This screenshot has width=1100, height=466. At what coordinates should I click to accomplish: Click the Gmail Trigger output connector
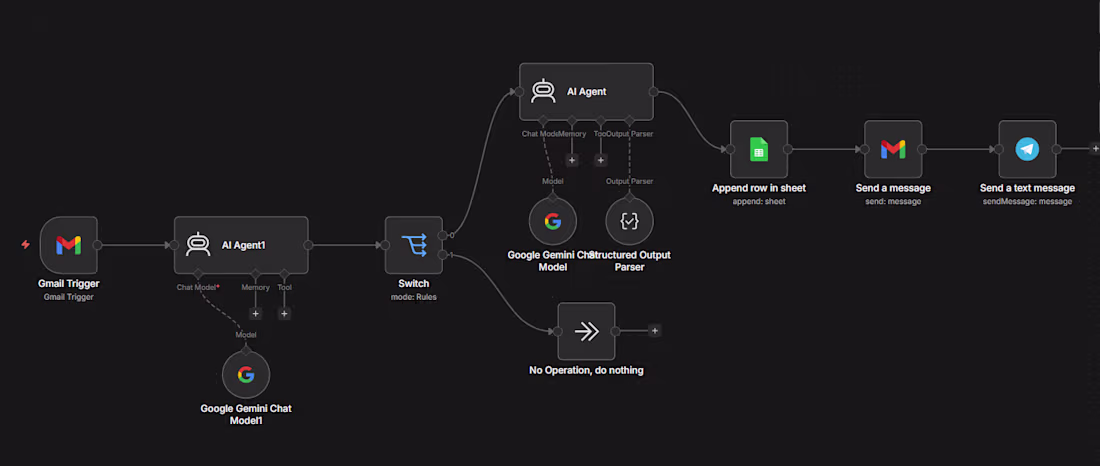tap(98, 245)
